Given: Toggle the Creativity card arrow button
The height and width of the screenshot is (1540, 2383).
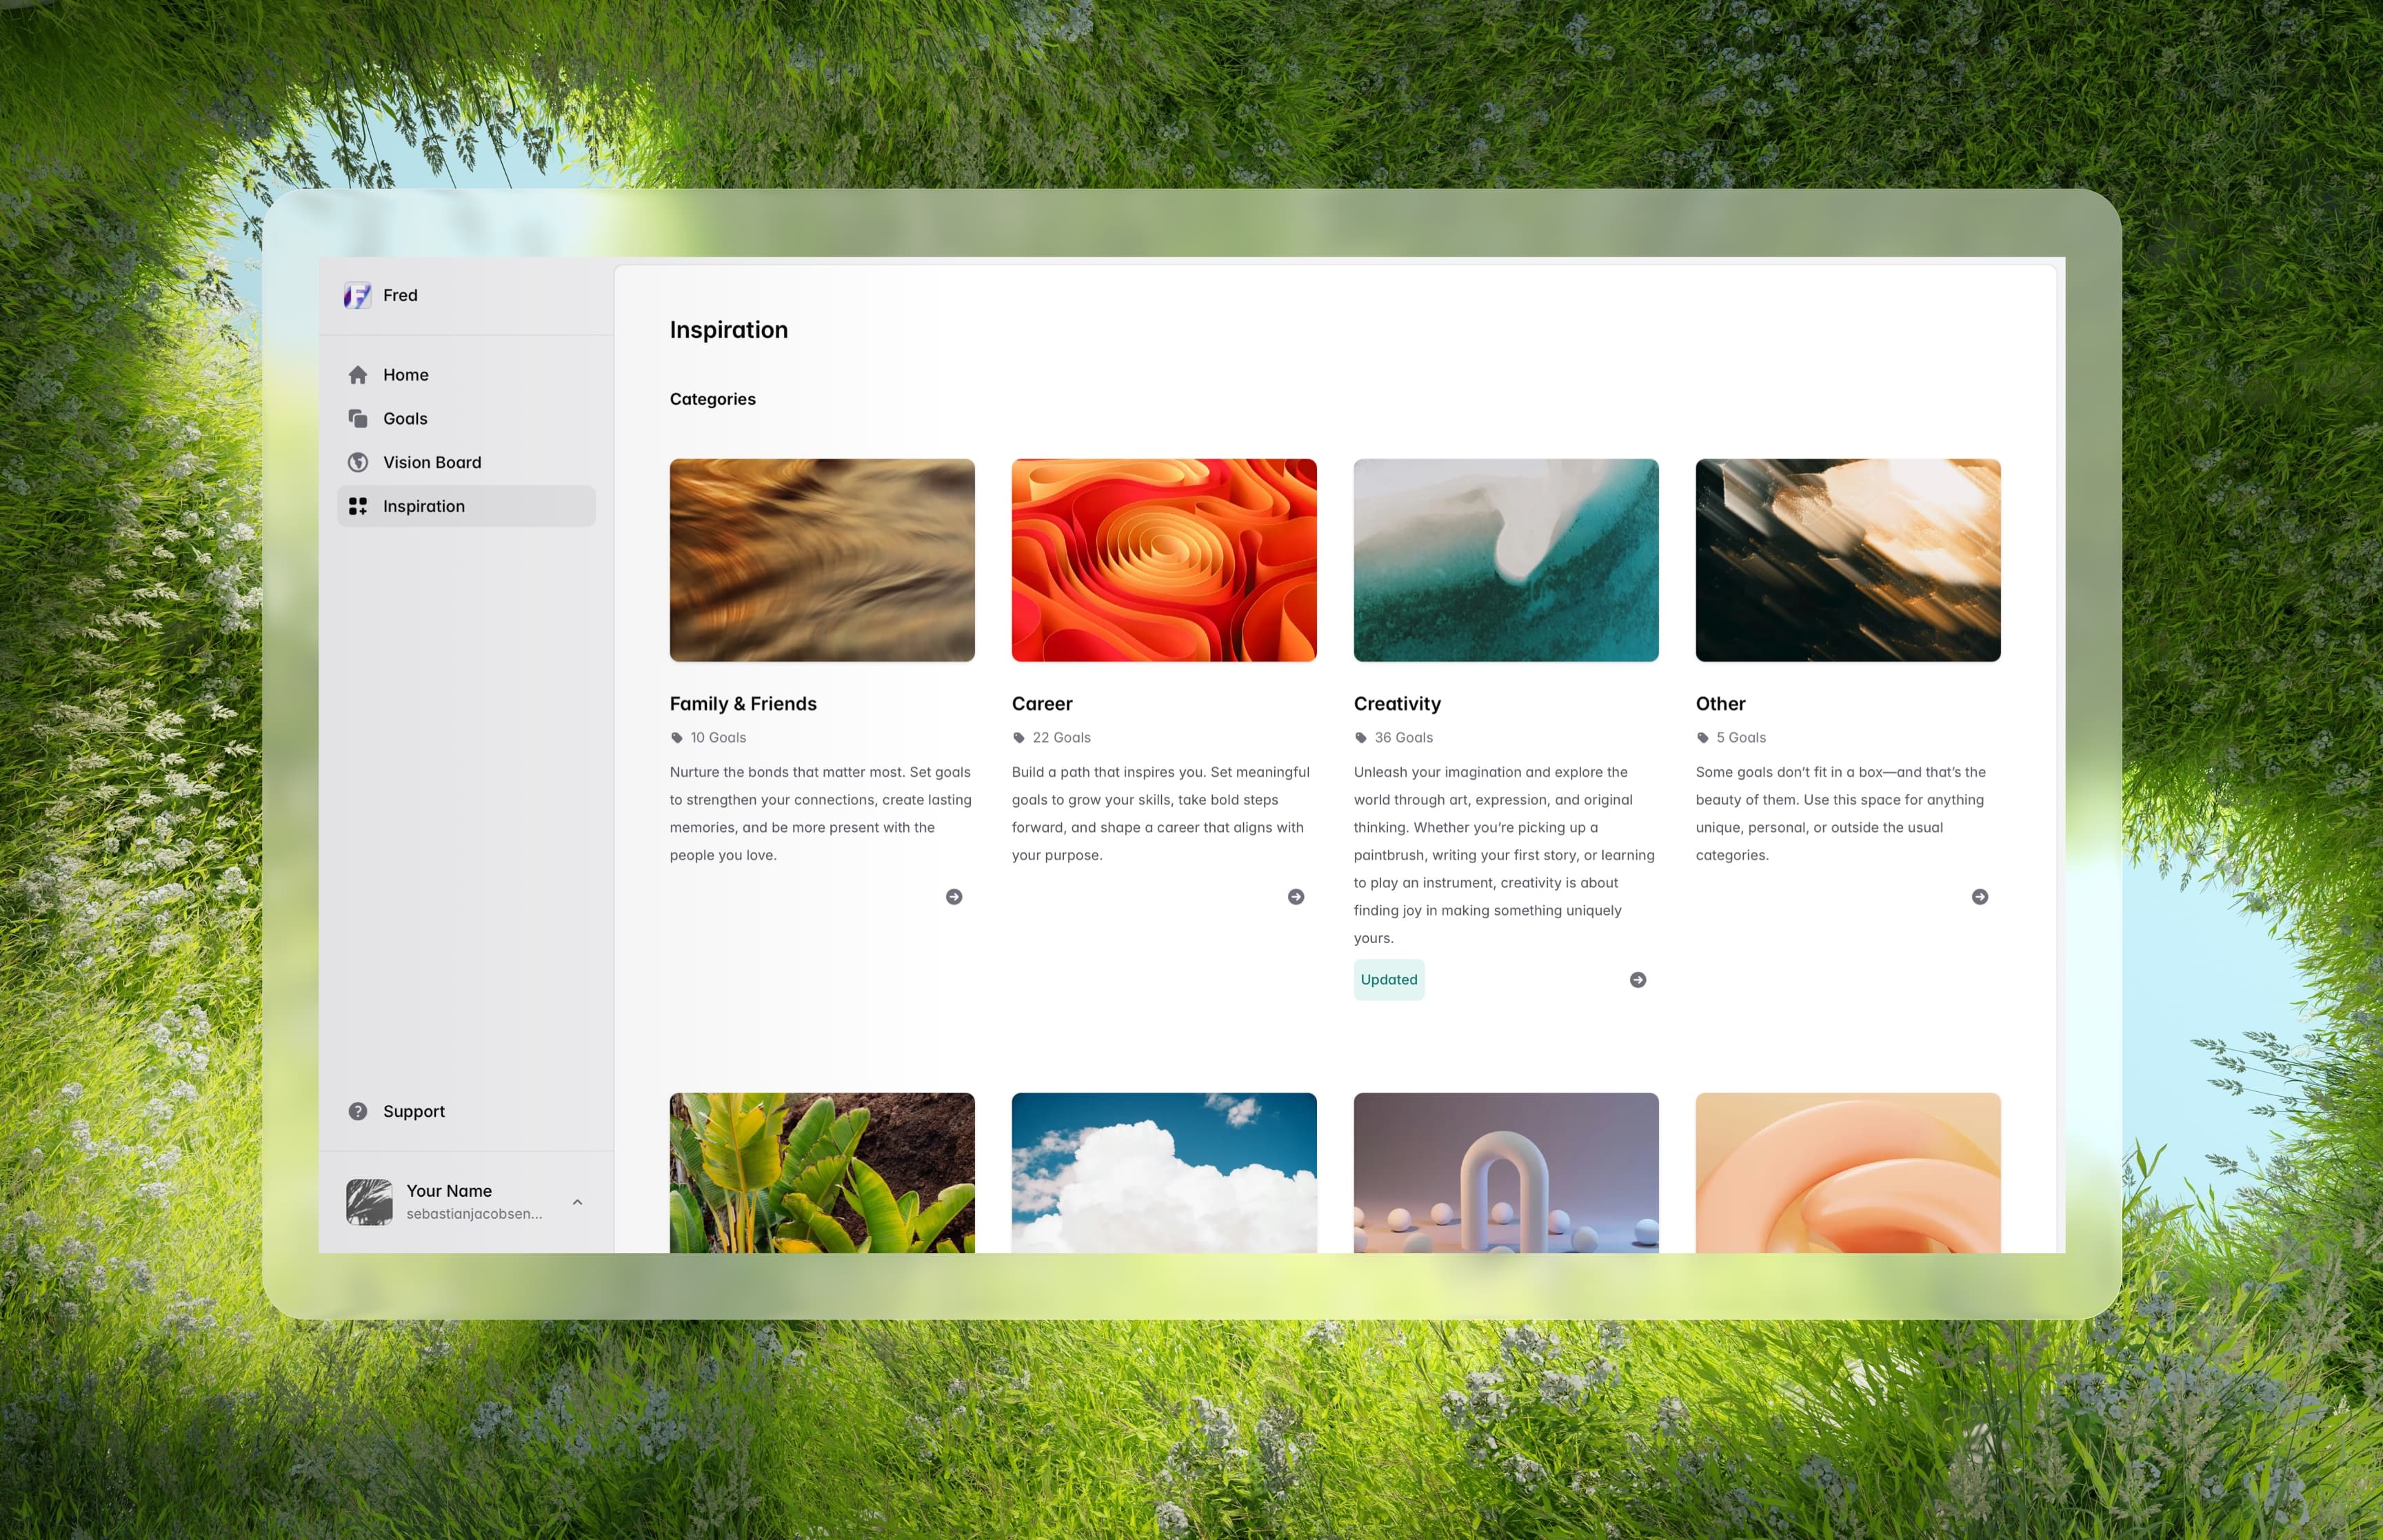Looking at the screenshot, I should [1638, 979].
